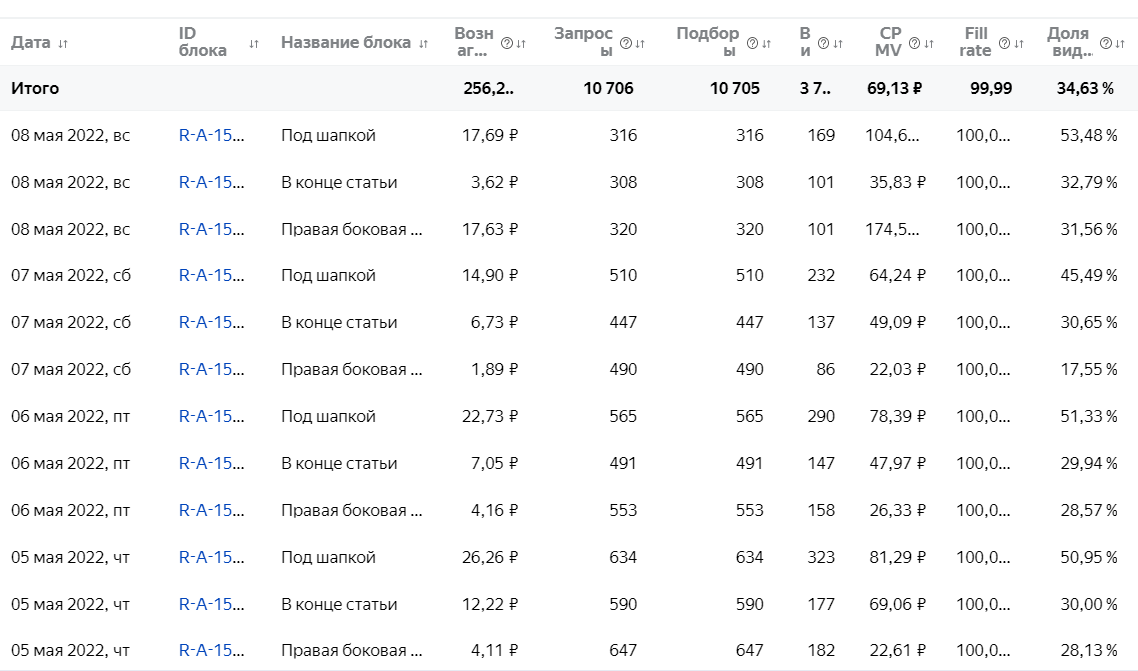Sort by CPMV column arrows

pos(929,43)
